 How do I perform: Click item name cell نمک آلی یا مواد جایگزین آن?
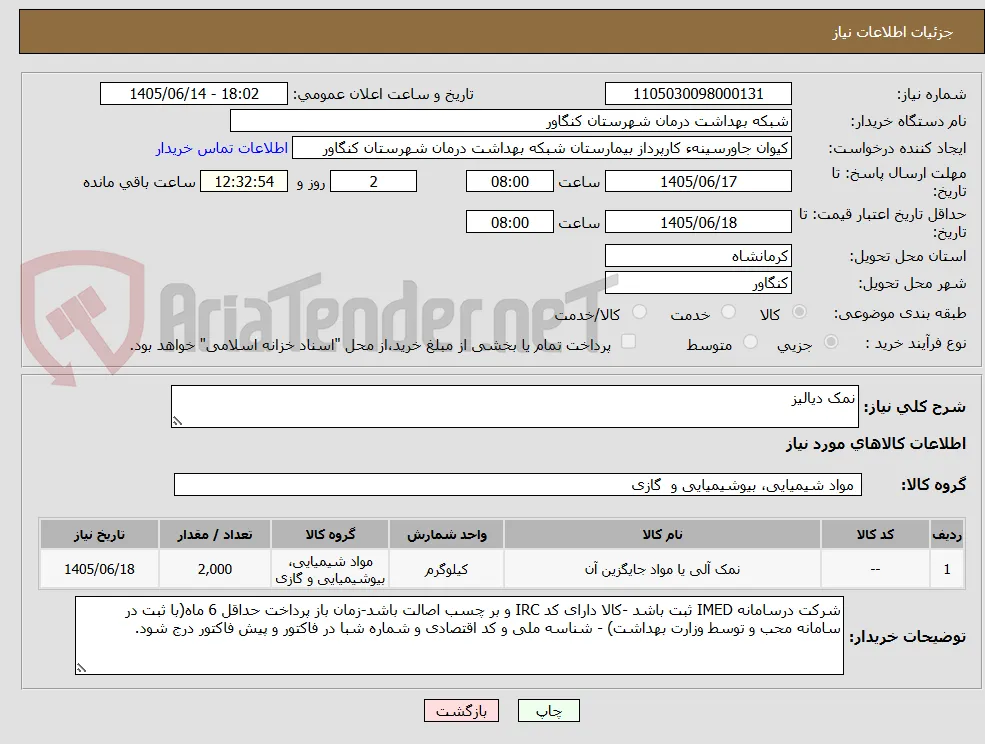click(662, 569)
